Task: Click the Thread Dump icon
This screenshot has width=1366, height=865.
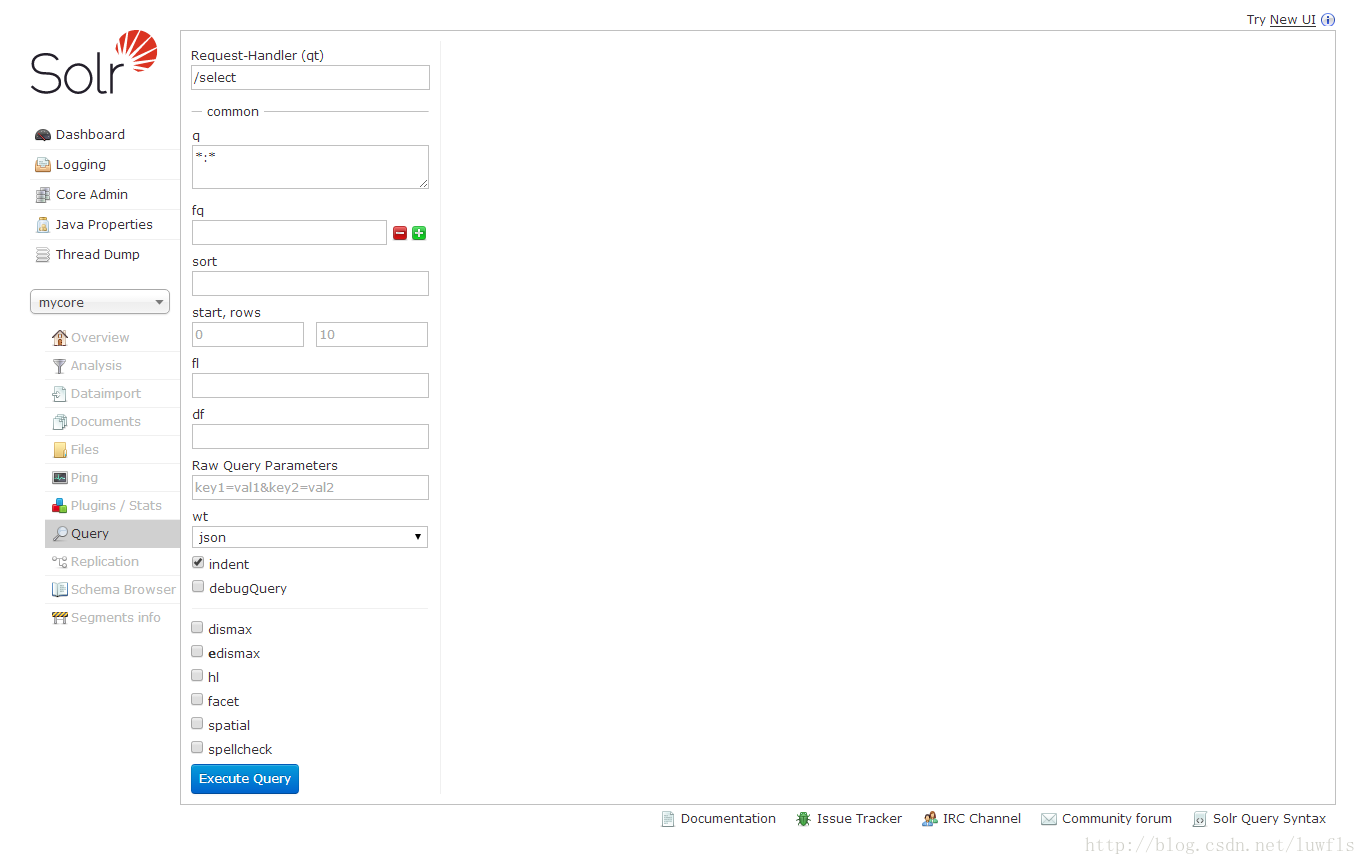Action: (42, 255)
